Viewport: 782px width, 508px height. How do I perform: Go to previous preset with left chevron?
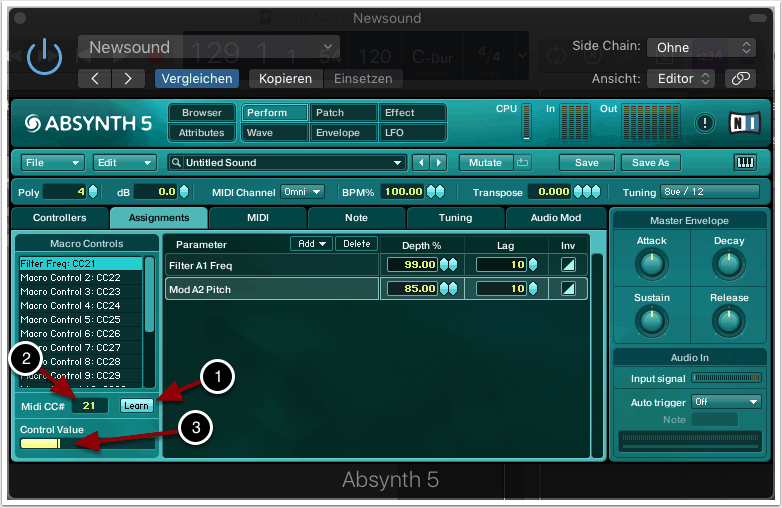point(95,78)
